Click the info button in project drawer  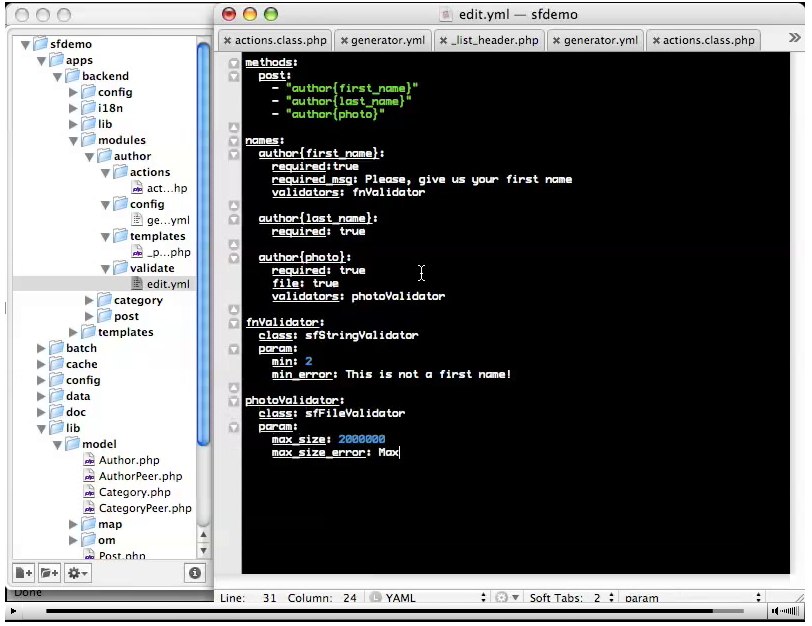194,573
